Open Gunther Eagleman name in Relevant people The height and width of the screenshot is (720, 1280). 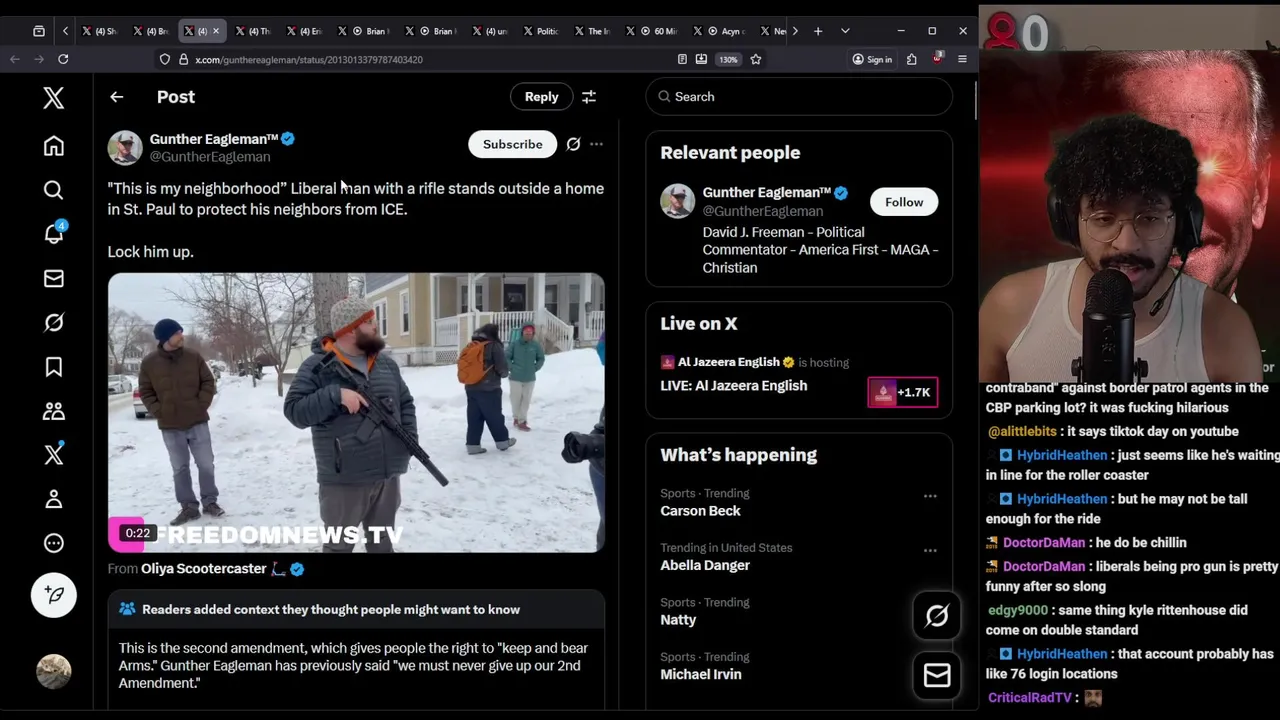pyautogui.click(x=766, y=192)
